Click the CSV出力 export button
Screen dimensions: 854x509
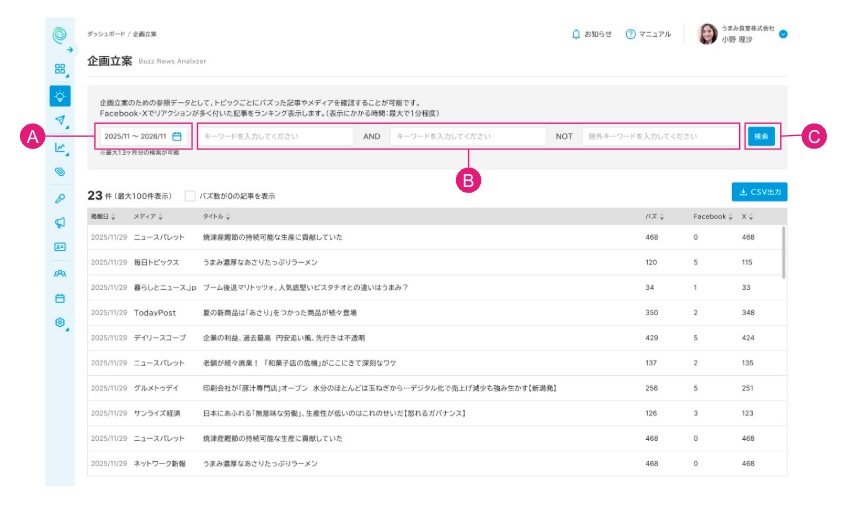759,191
